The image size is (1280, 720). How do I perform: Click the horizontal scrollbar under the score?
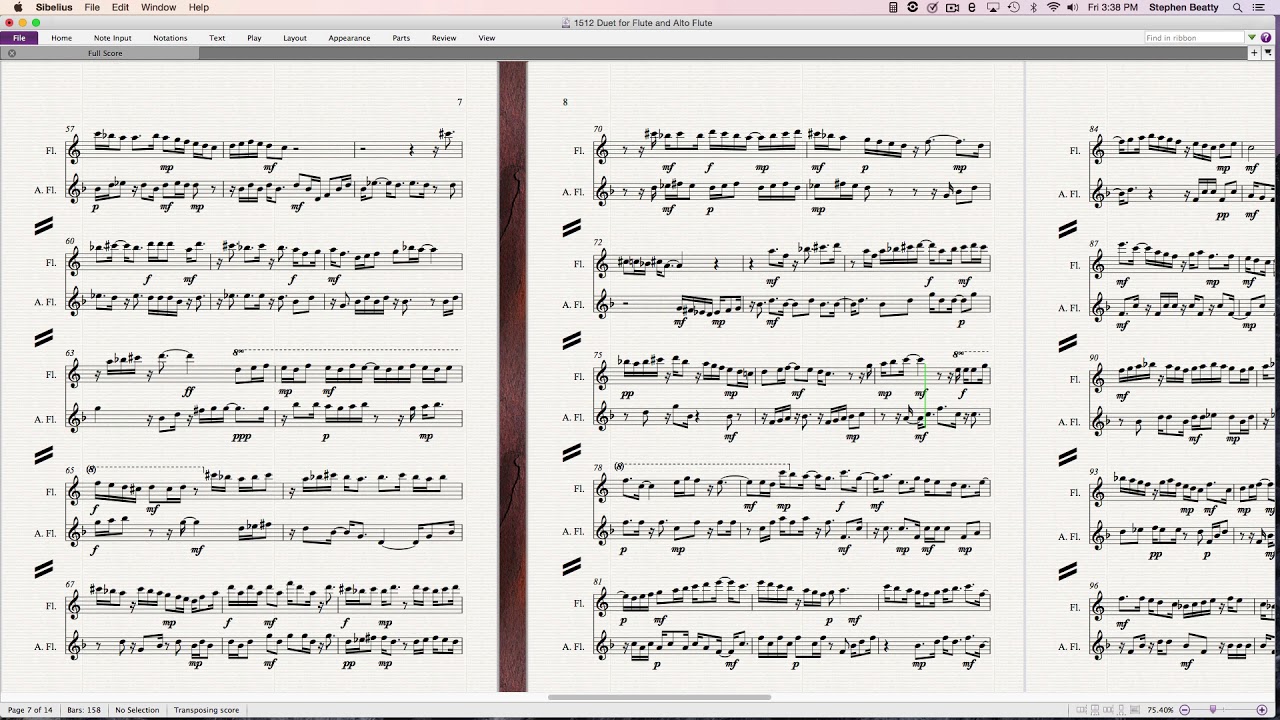[x=660, y=697]
